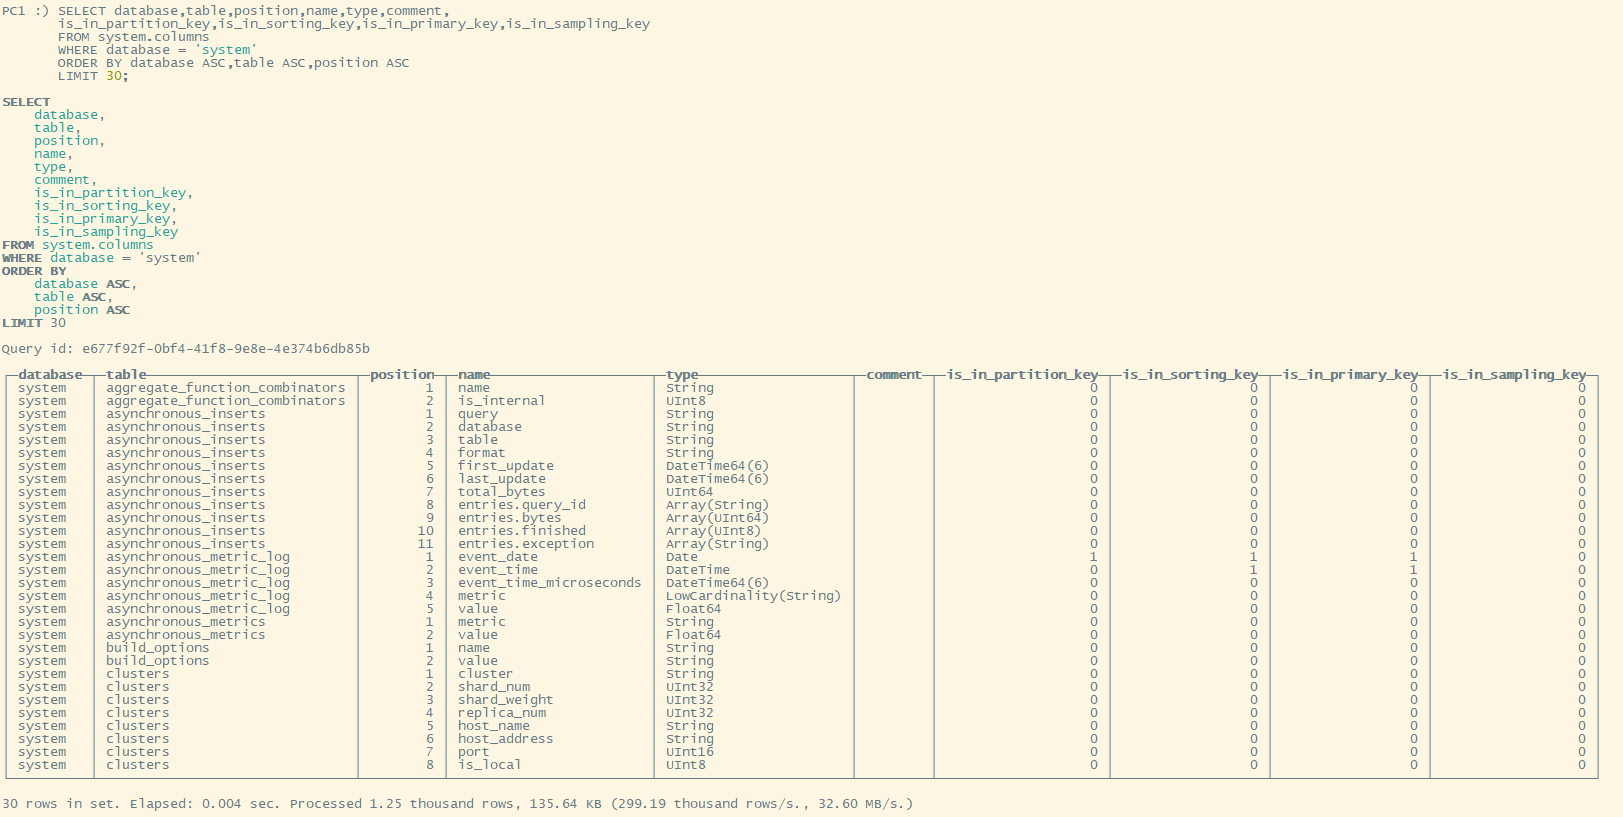The image size is (1623, 817).
Task: Click the bold 'ORDER BY' keyword in echoed query
Action: click(34, 271)
